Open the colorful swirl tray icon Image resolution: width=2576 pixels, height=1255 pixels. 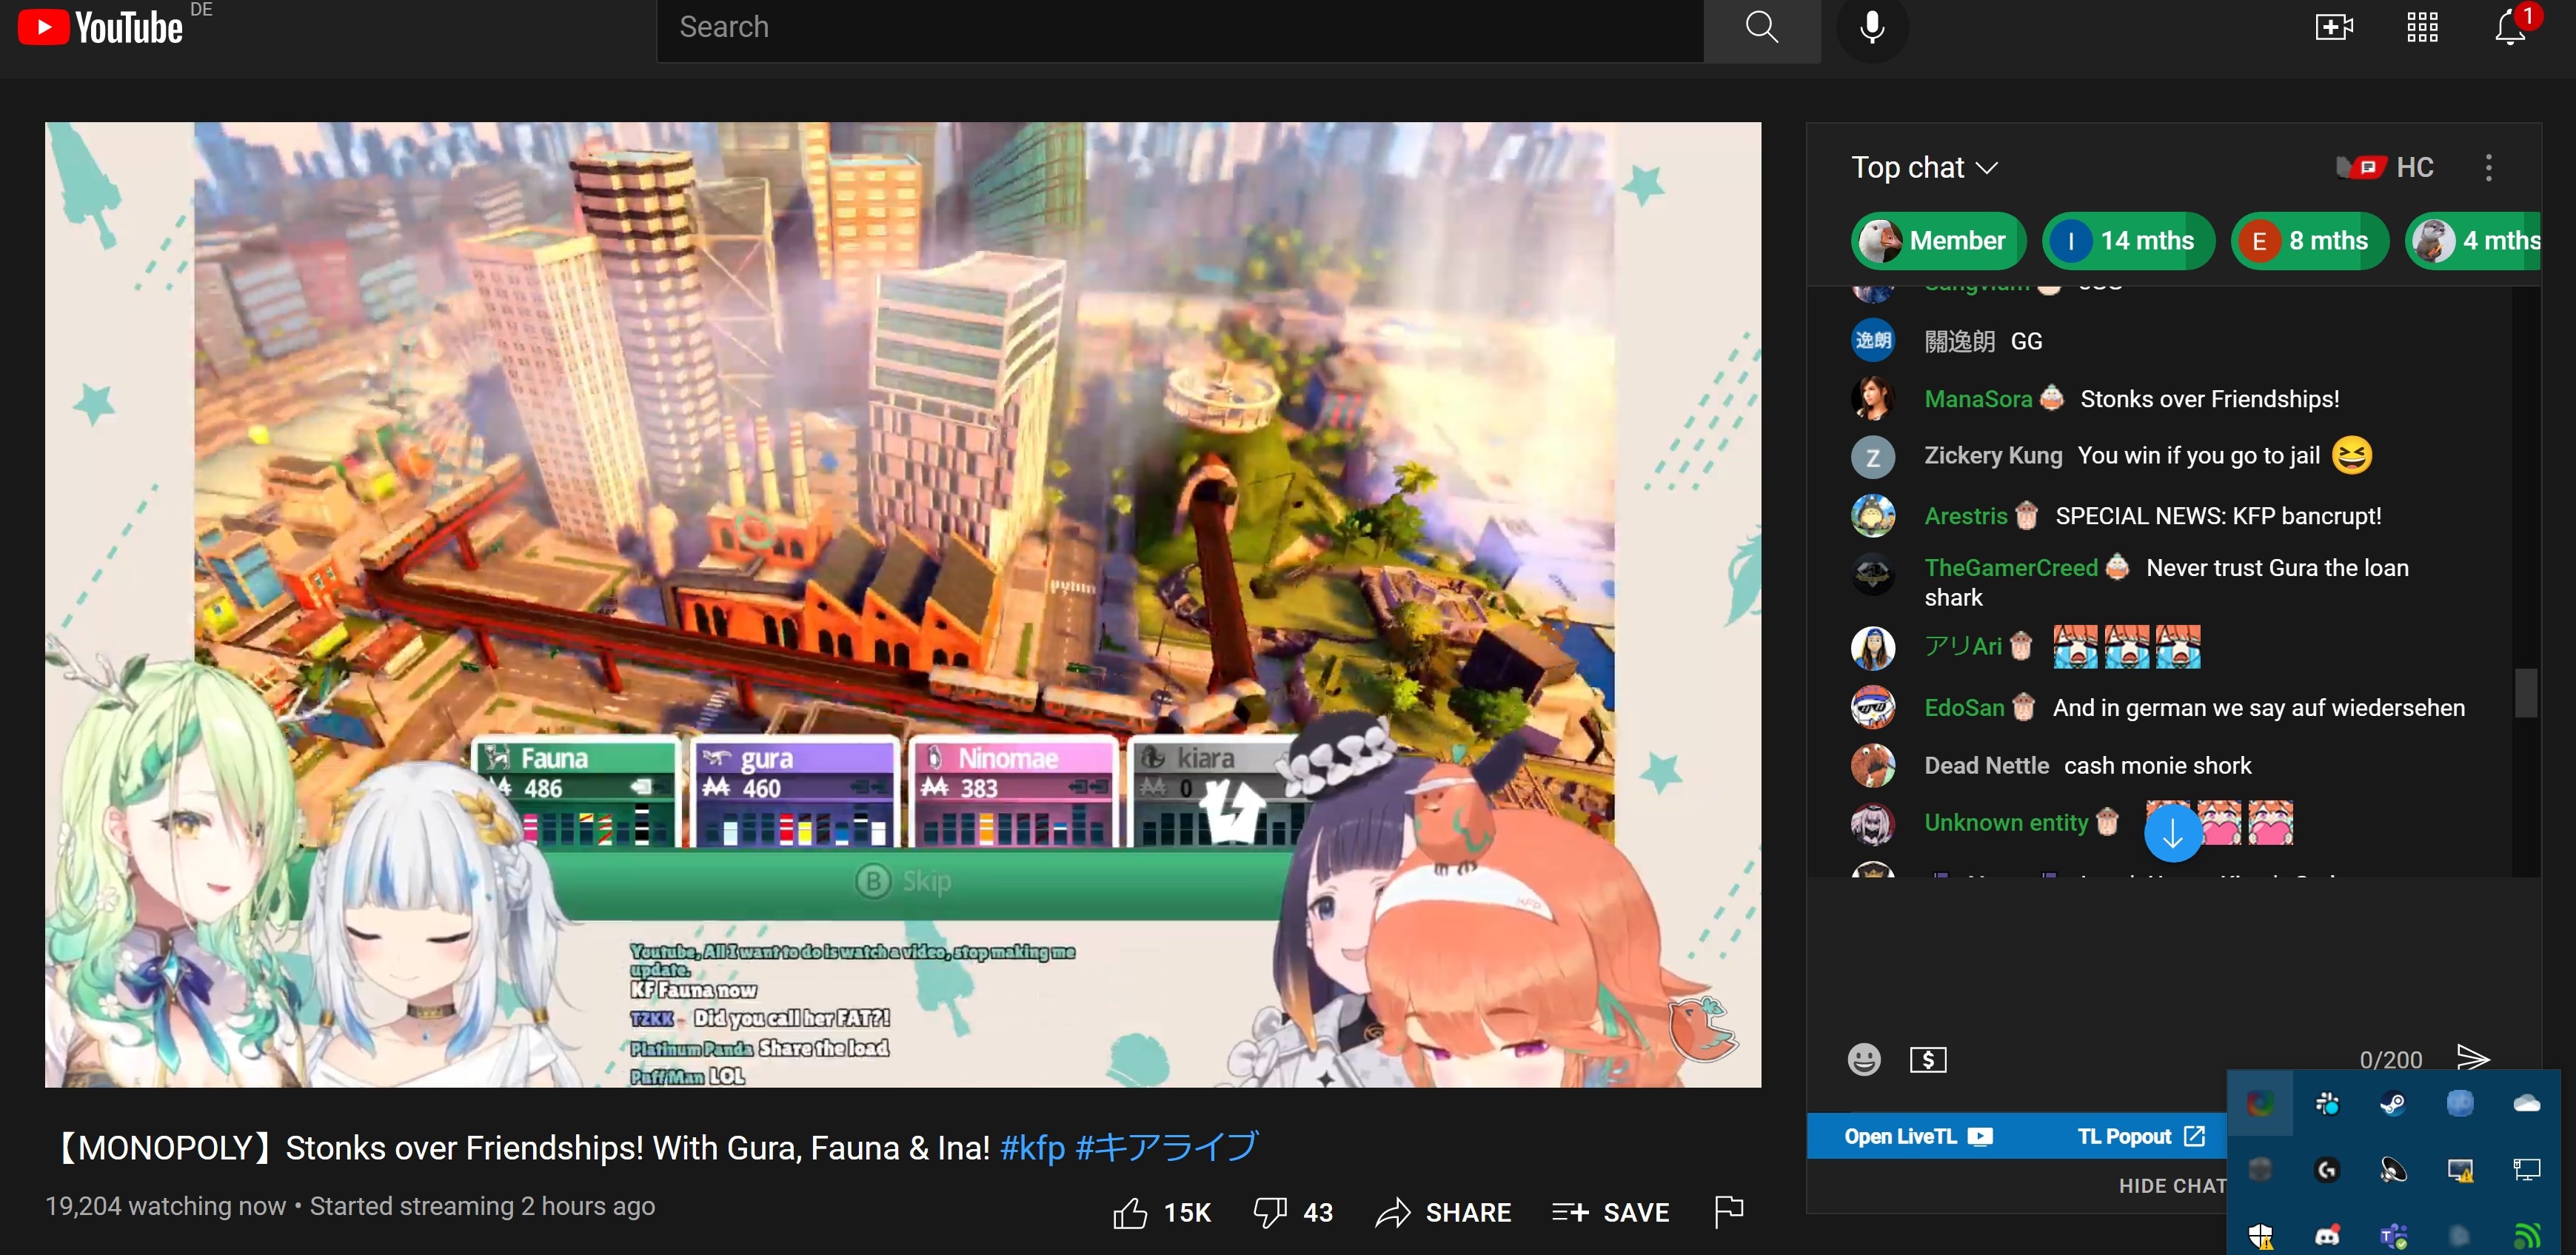(2260, 1103)
